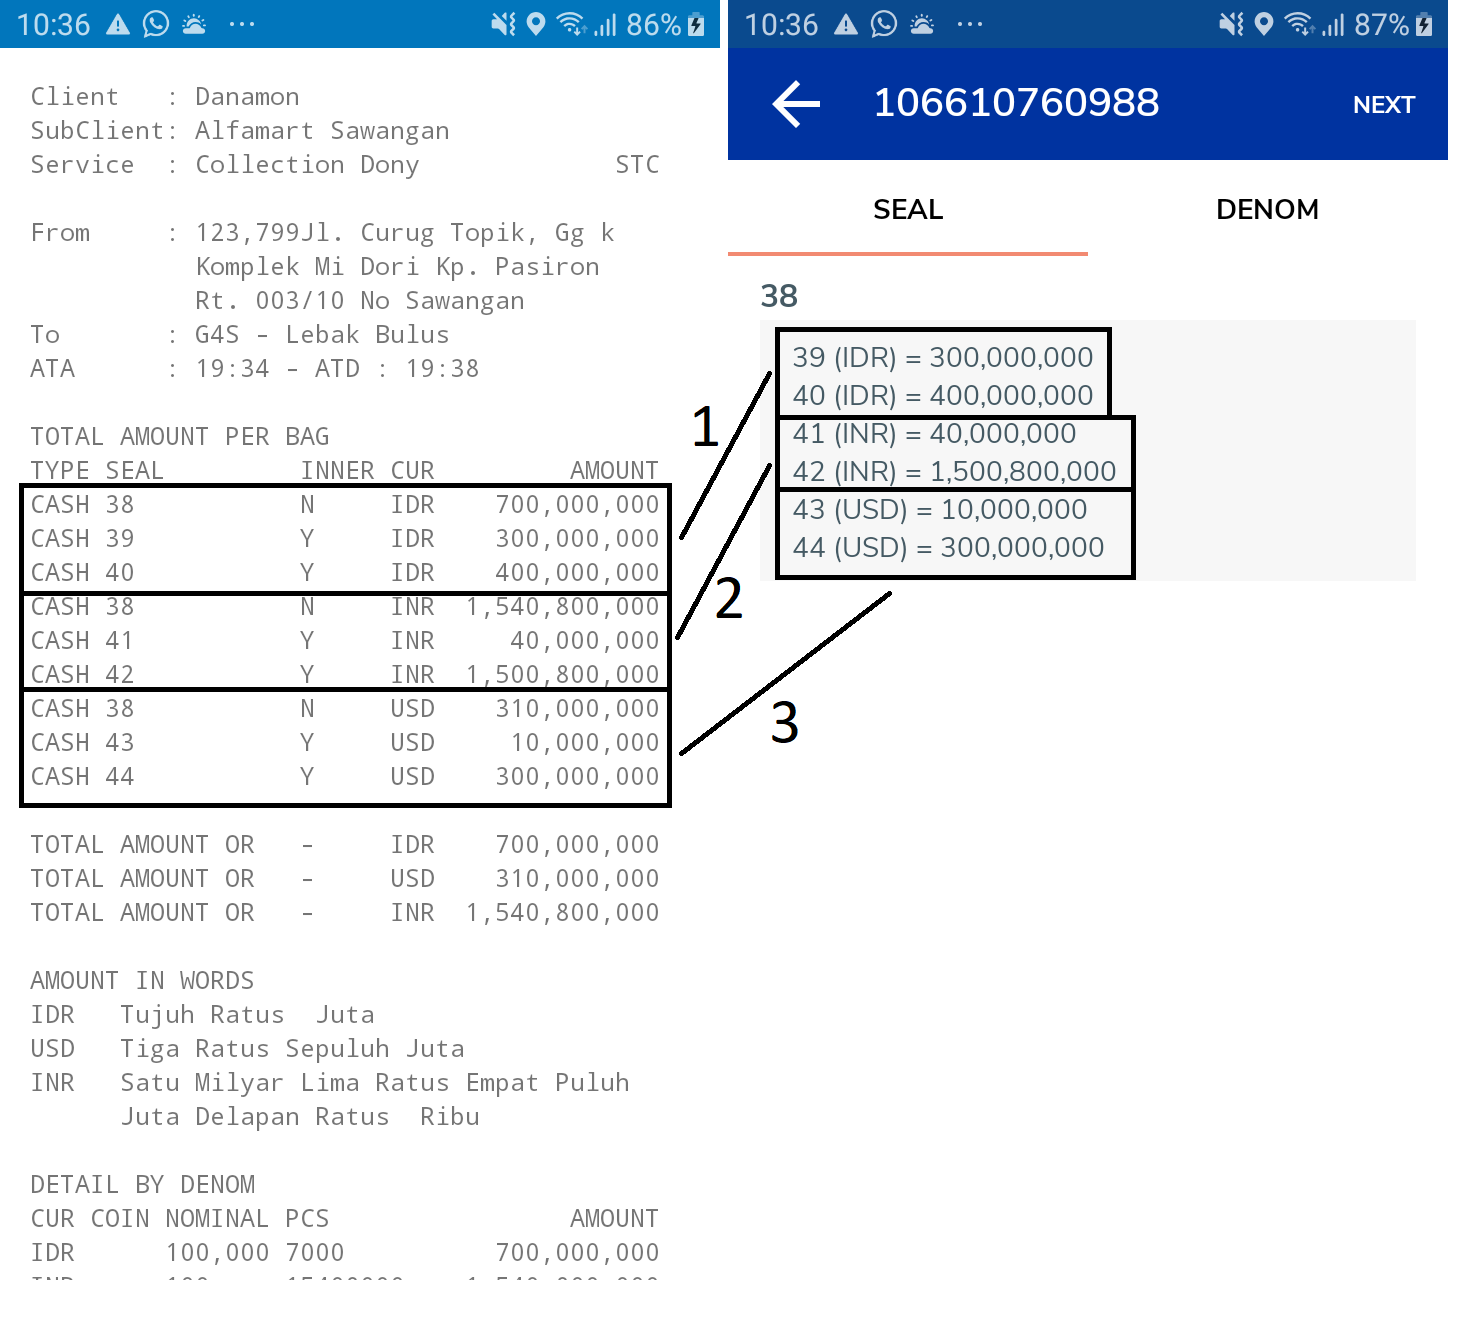Tap the Wi-Fi icon in left status bar
The image size is (1468, 1344).
point(571,24)
